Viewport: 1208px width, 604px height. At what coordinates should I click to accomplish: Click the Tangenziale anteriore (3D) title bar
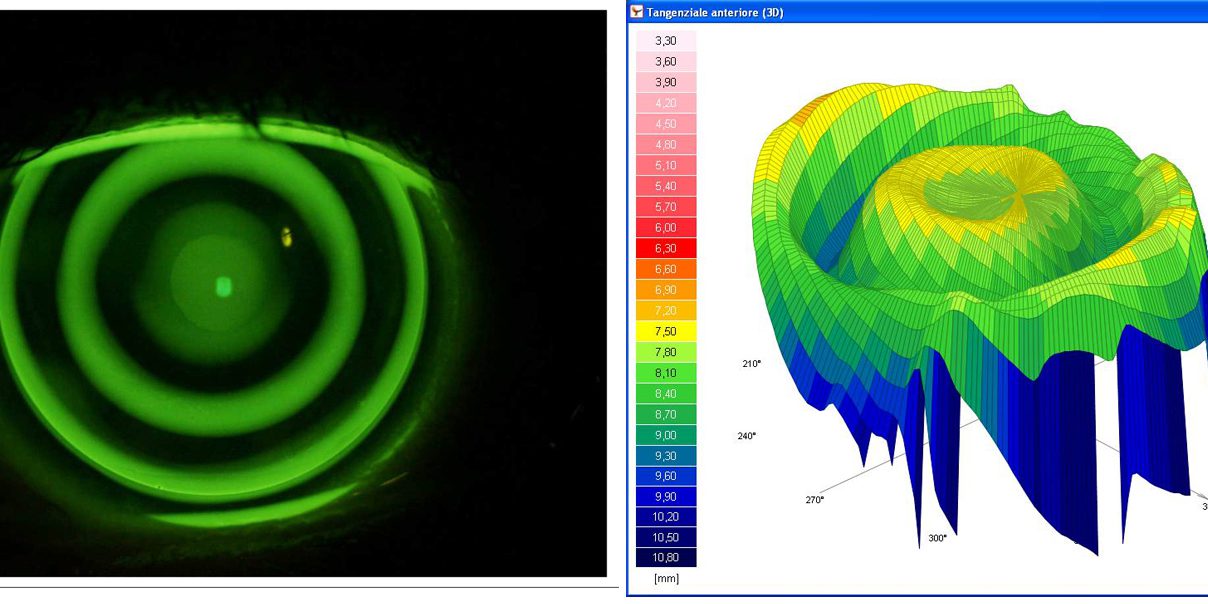tap(900, 12)
